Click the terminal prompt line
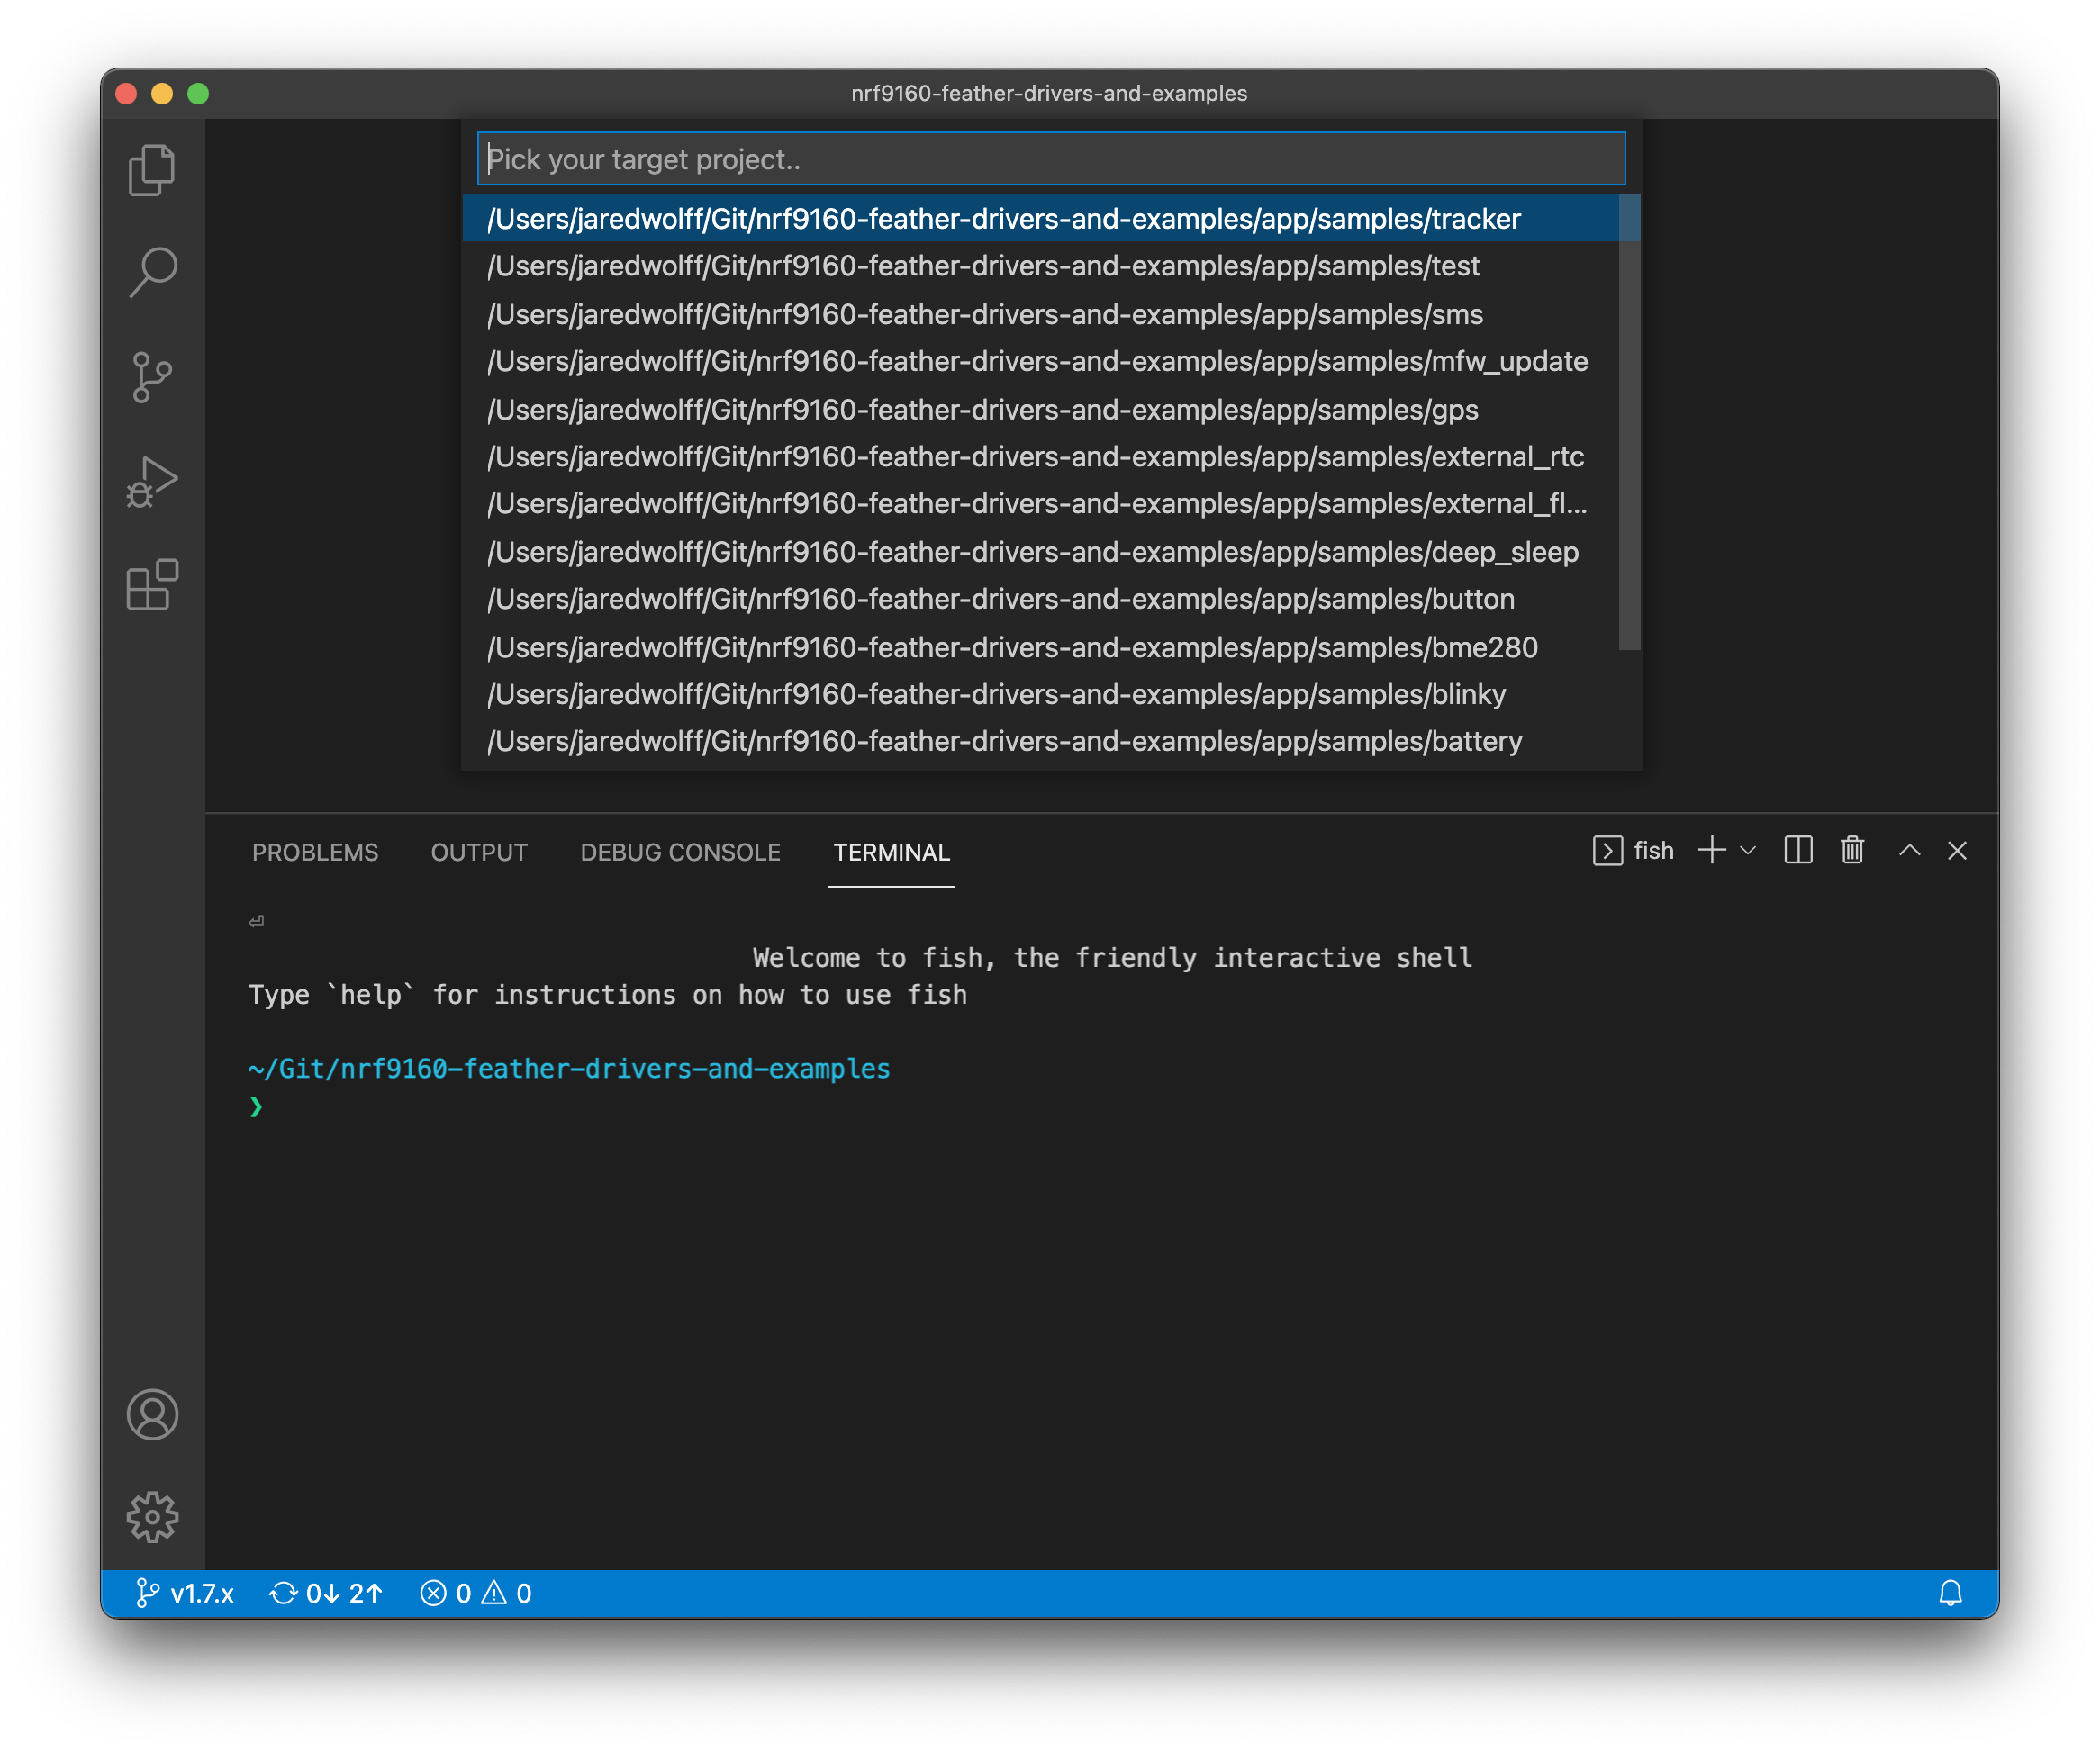This screenshot has width=2100, height=1752. click(x=256, y=1106)
